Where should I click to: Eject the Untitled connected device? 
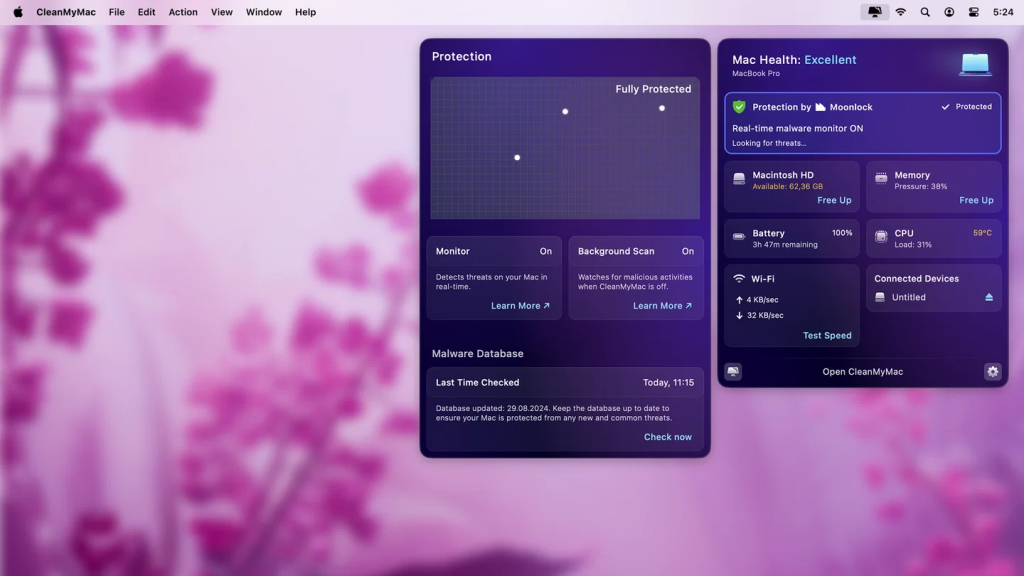989,297
